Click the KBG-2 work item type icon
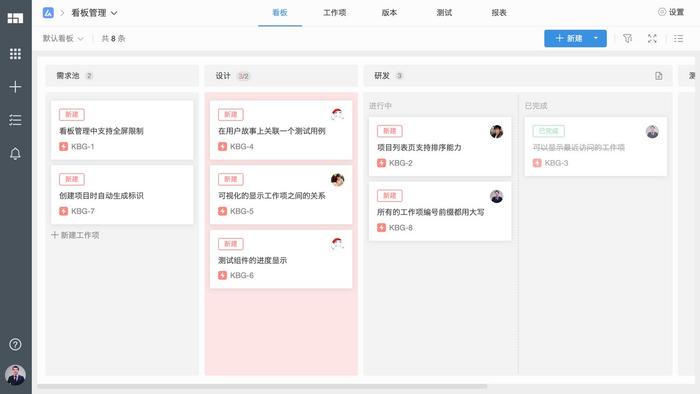The image size is (700, 394). coord(381,163)
